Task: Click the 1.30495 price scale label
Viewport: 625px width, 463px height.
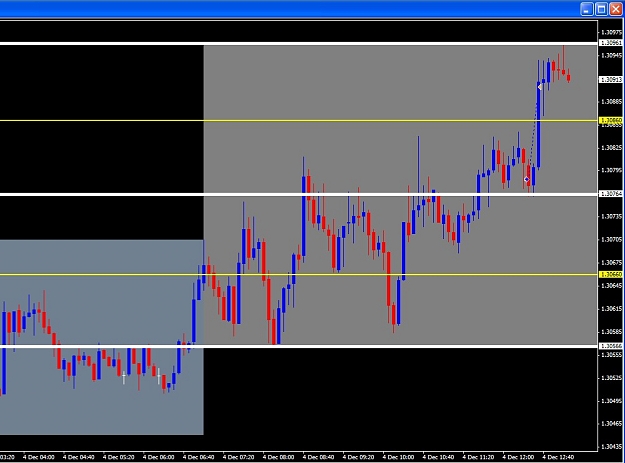Action: click(x=611, y=401)
